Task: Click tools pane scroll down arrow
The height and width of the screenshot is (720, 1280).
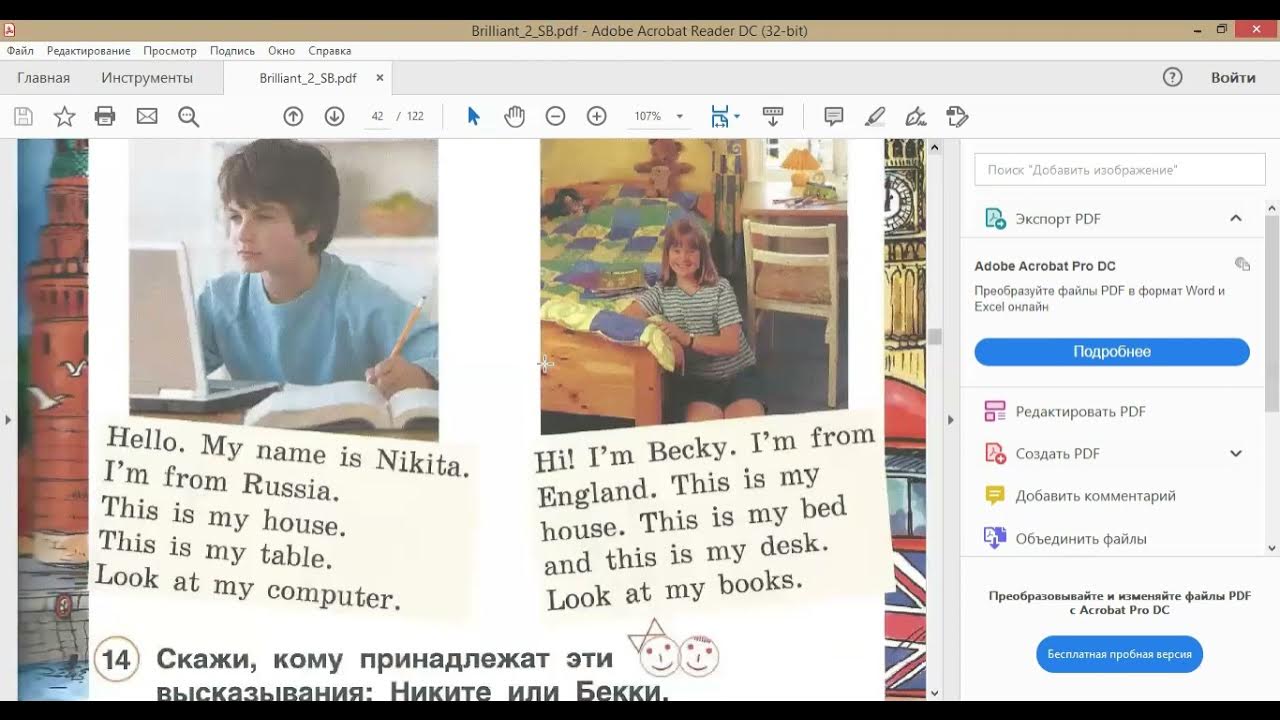Action: click(1272, 548)
